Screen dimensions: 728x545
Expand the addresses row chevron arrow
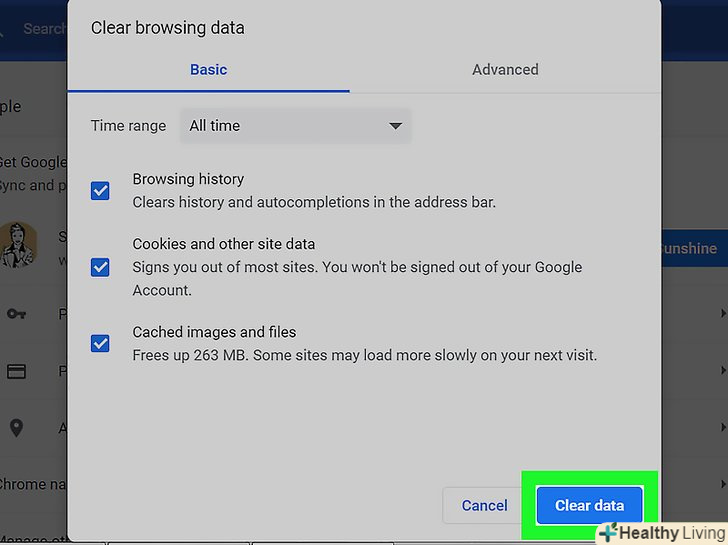click(722, 428)
